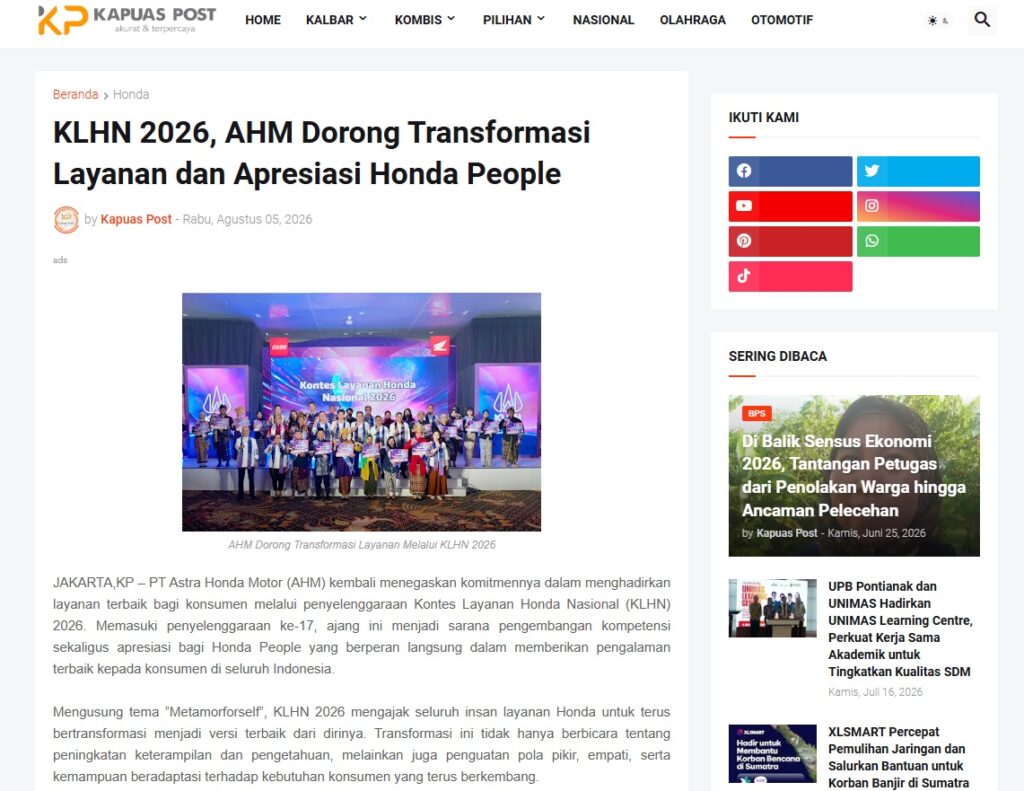
Task: Click the date Kamis, Juli 16, 2026
Action: tap(875, 692)
